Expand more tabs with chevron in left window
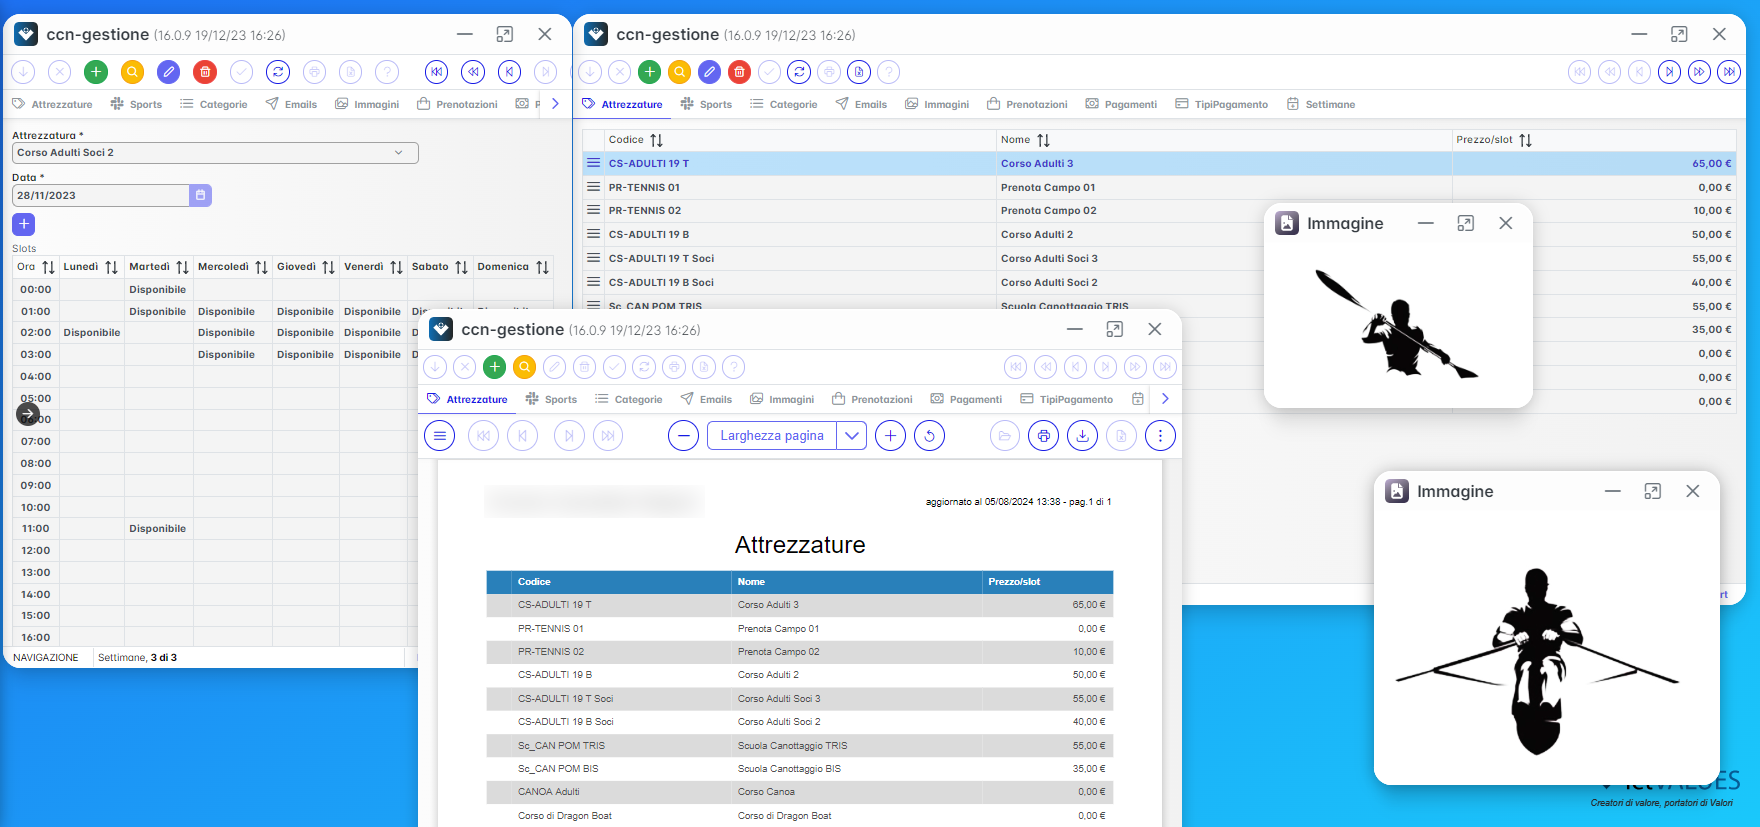Viewport: 1760px width, 827px height. tap(555, 104)
